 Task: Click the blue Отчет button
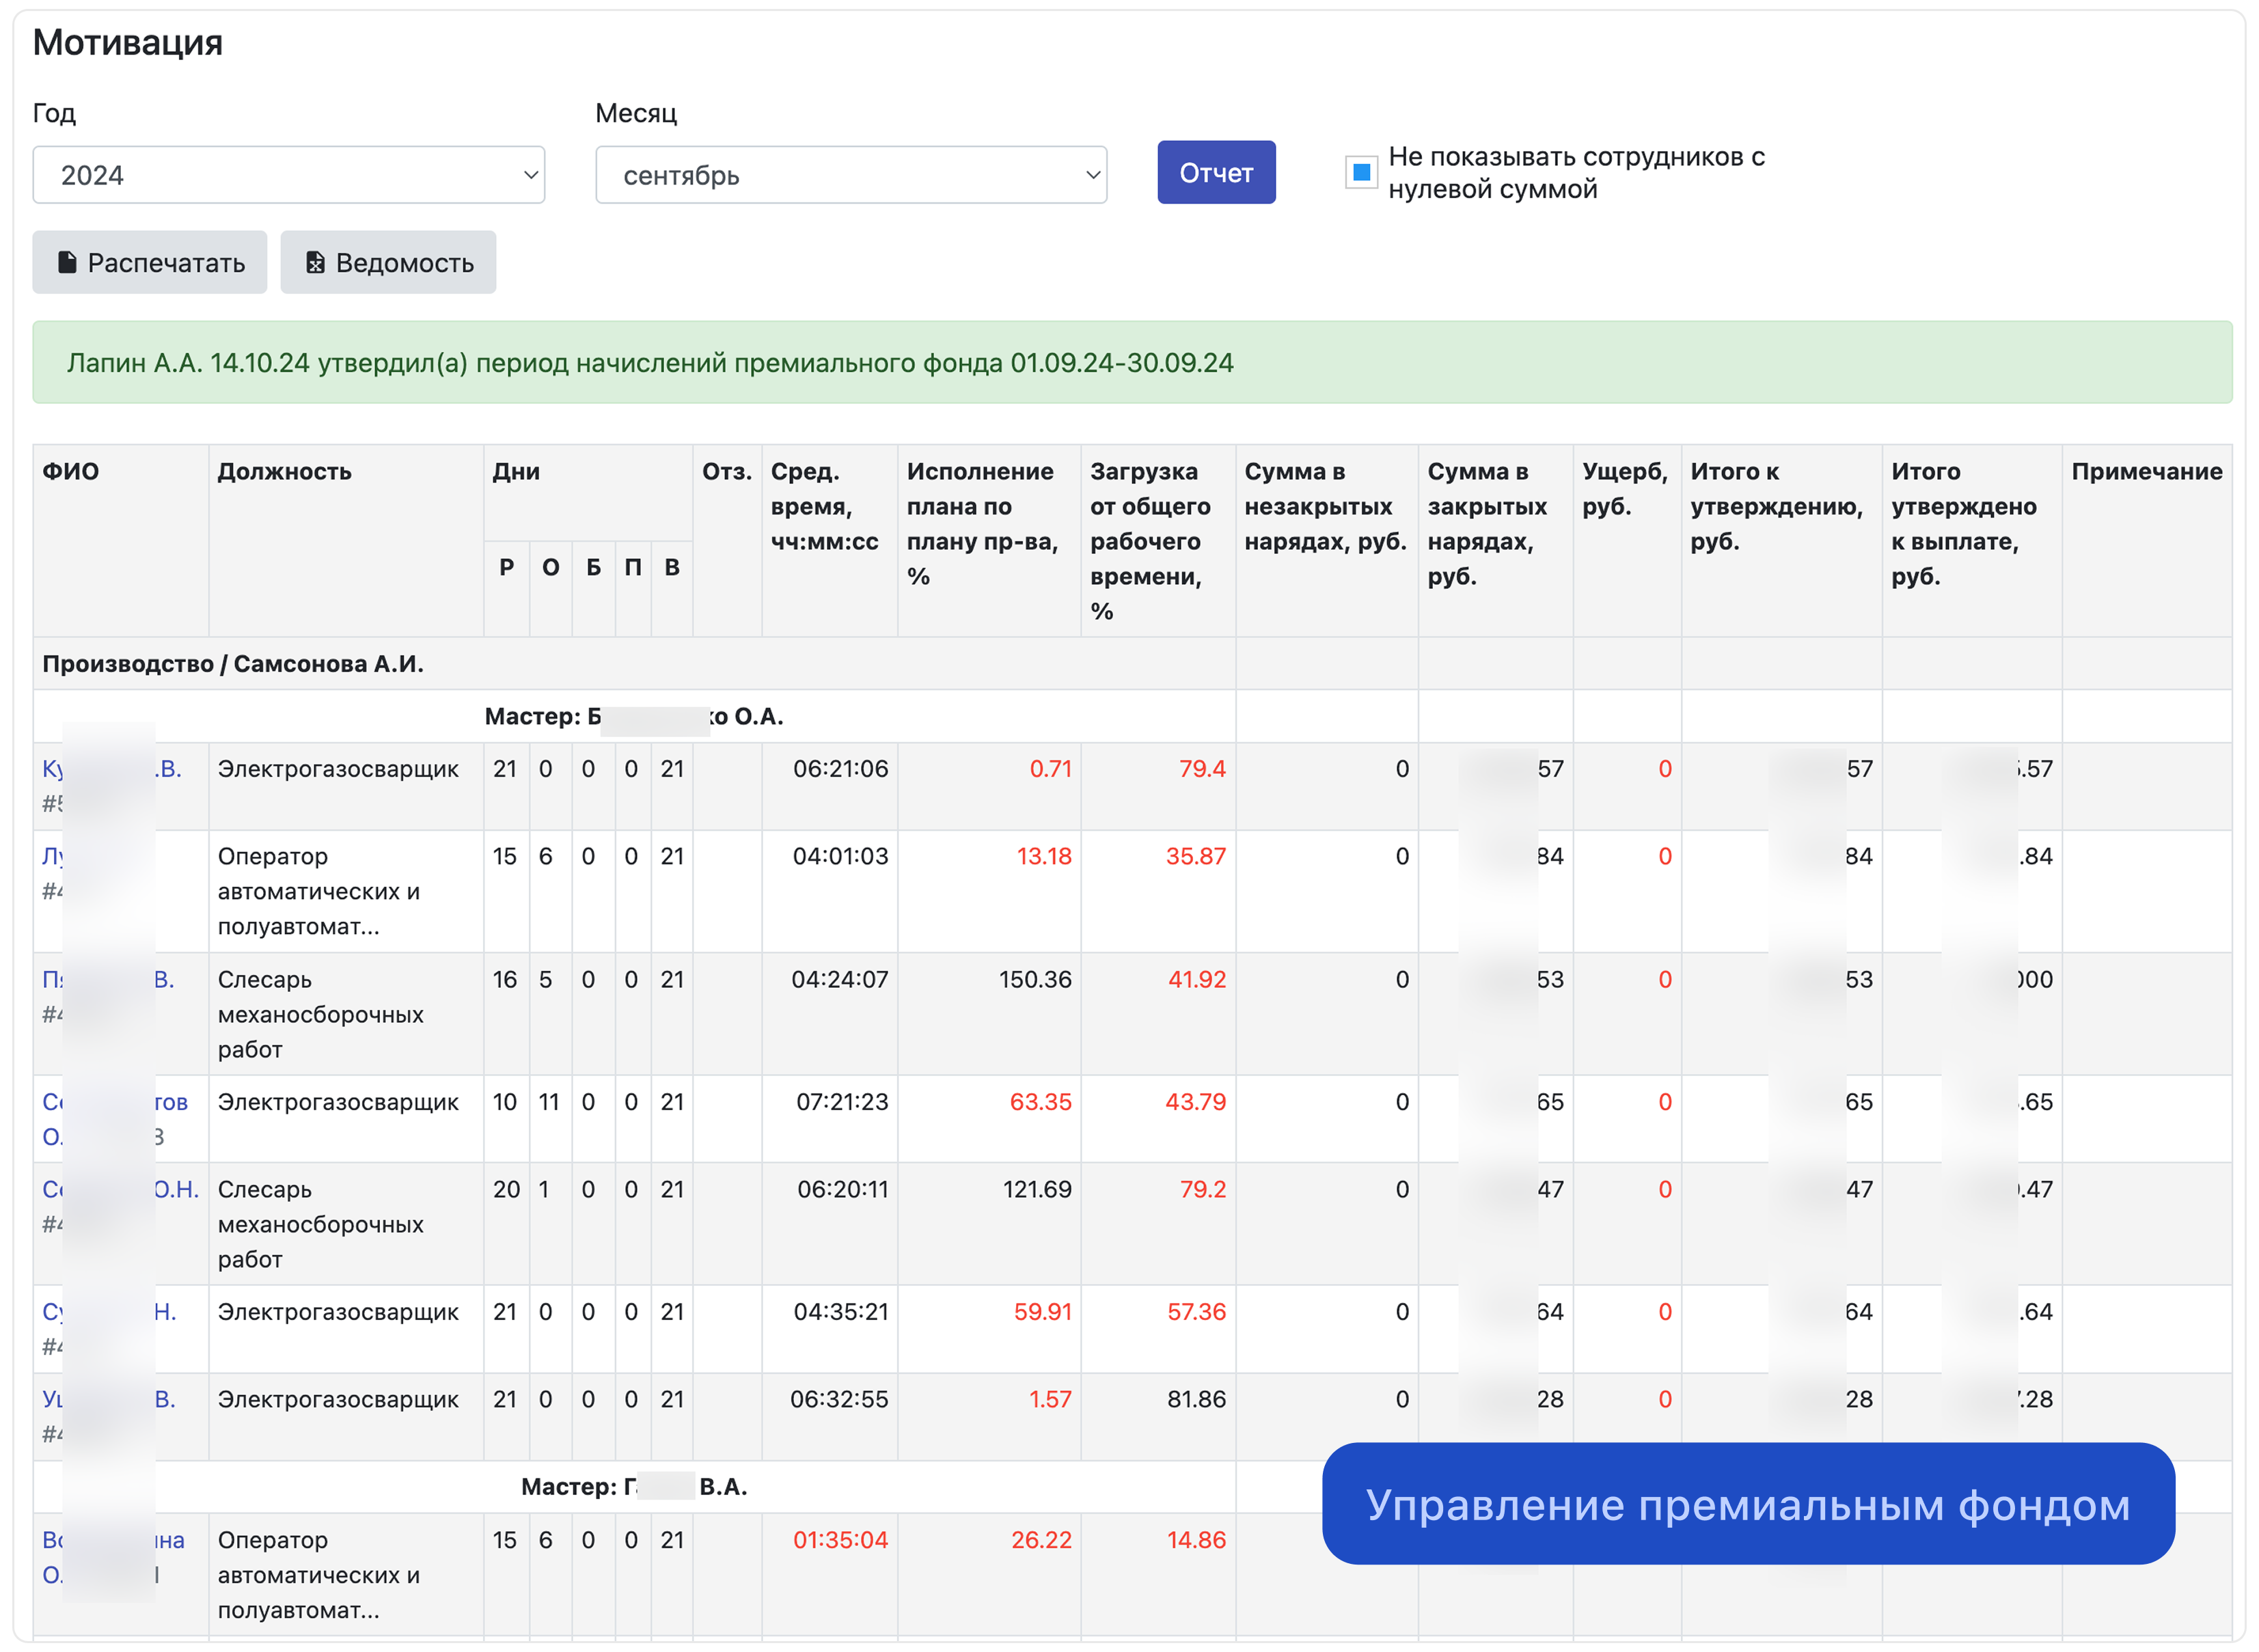[1216, 173]
